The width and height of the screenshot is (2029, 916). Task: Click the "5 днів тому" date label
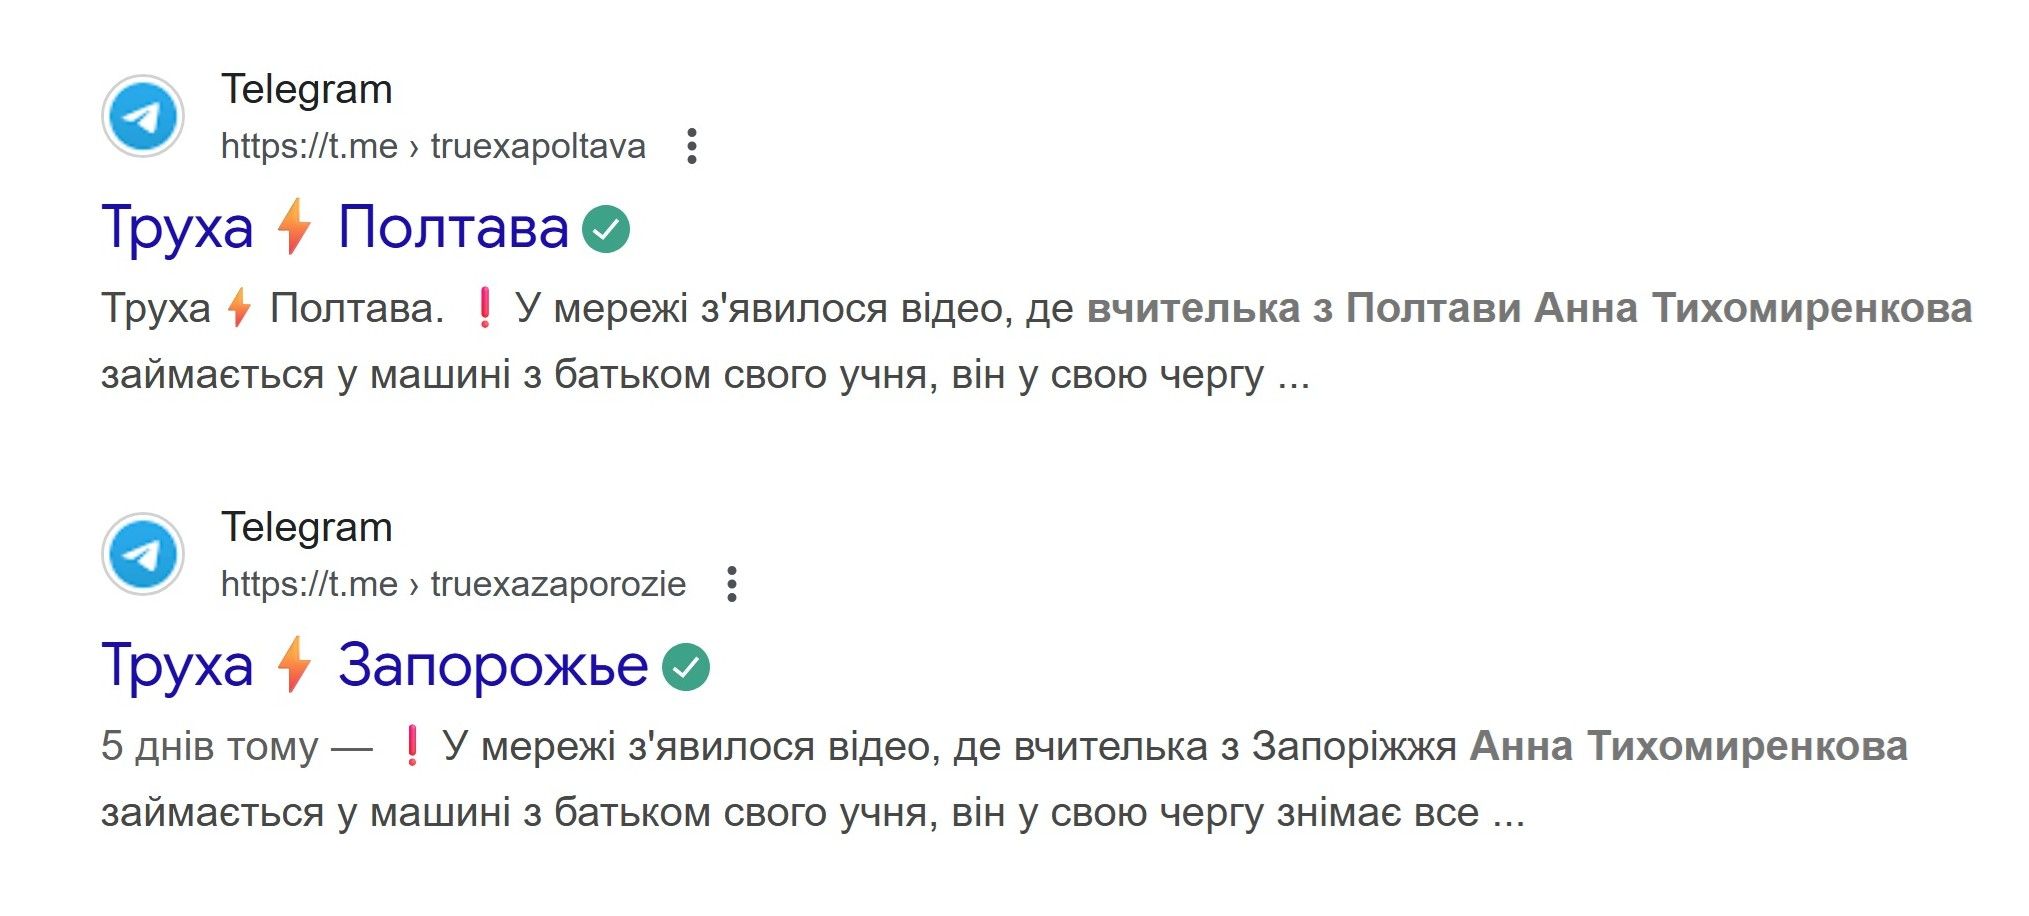(x=209, y=747)
